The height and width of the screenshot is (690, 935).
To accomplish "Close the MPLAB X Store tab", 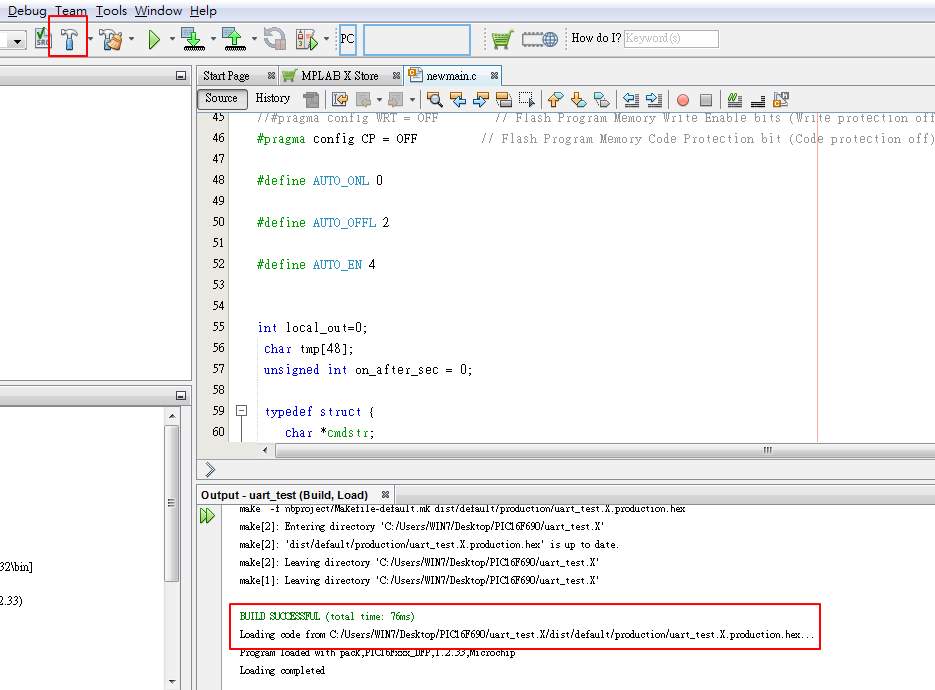I will coord(396,76).
